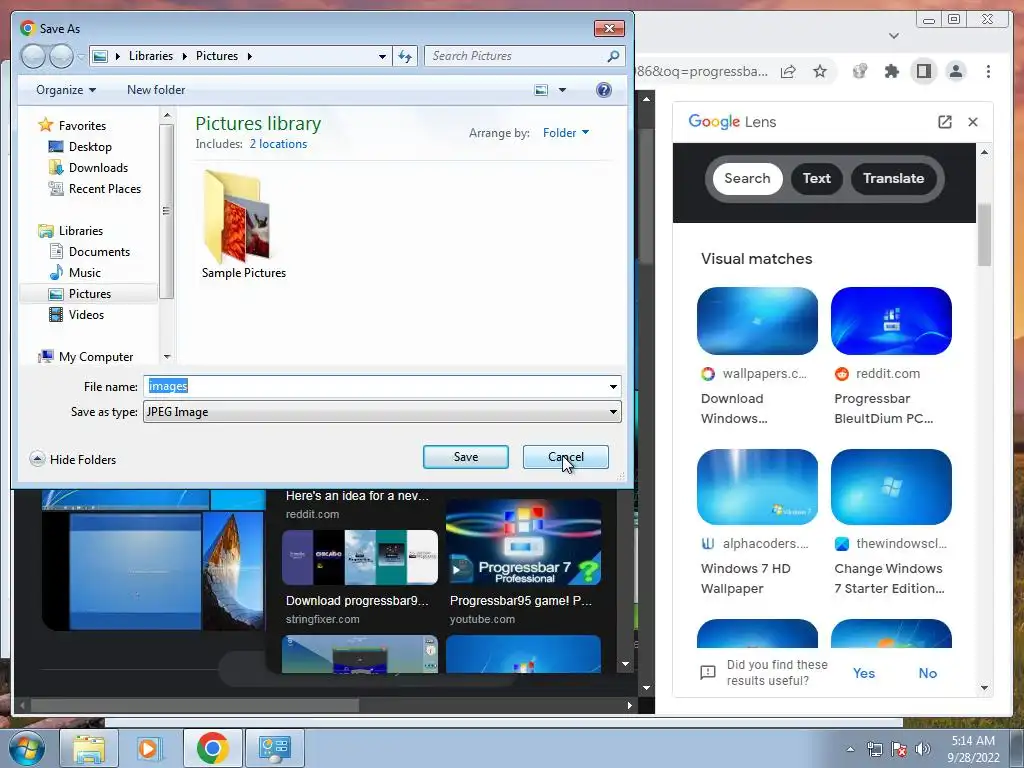Click navigation pane scroll down arrow
This screenshot has height=768, width=1024.
point(167,357)
